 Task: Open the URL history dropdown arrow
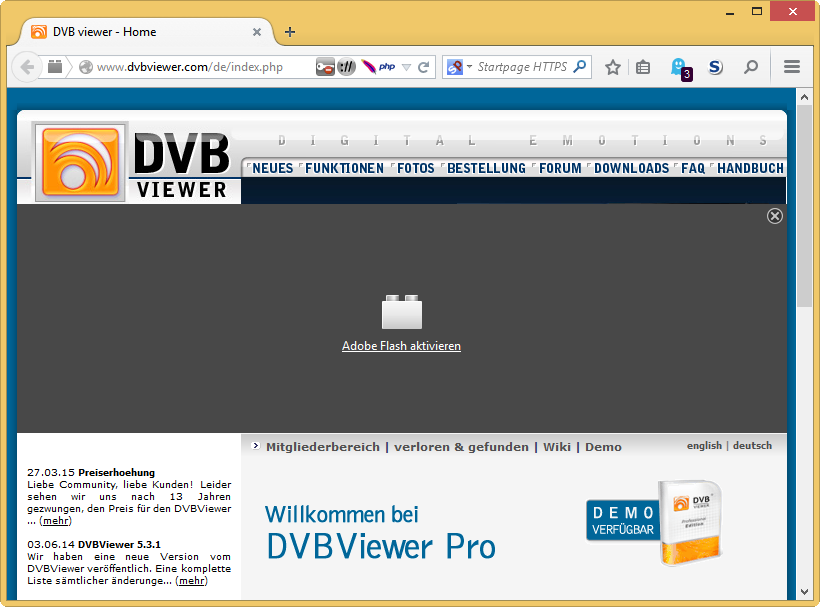[x=406, y=67]
